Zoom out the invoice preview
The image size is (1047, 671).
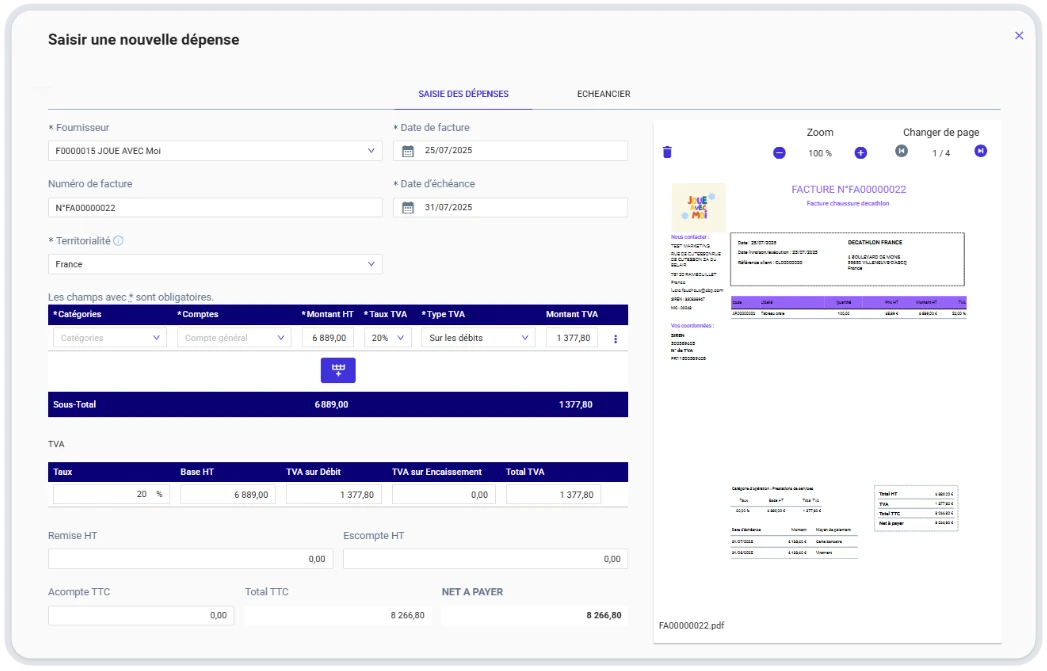[x=779, y=152]
